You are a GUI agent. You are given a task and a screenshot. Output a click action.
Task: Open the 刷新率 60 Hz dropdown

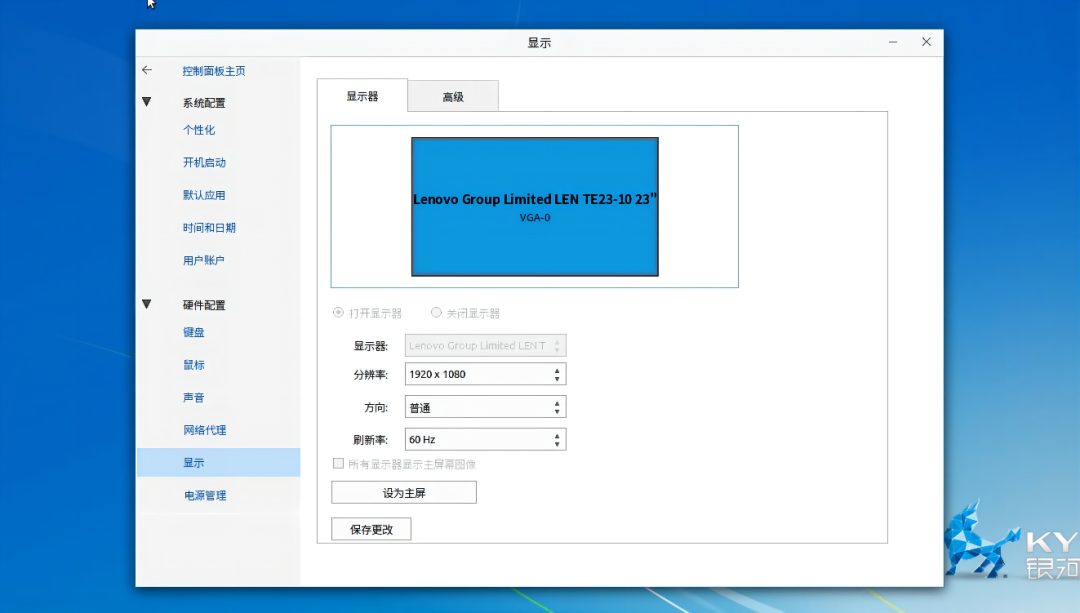point(486,439)
